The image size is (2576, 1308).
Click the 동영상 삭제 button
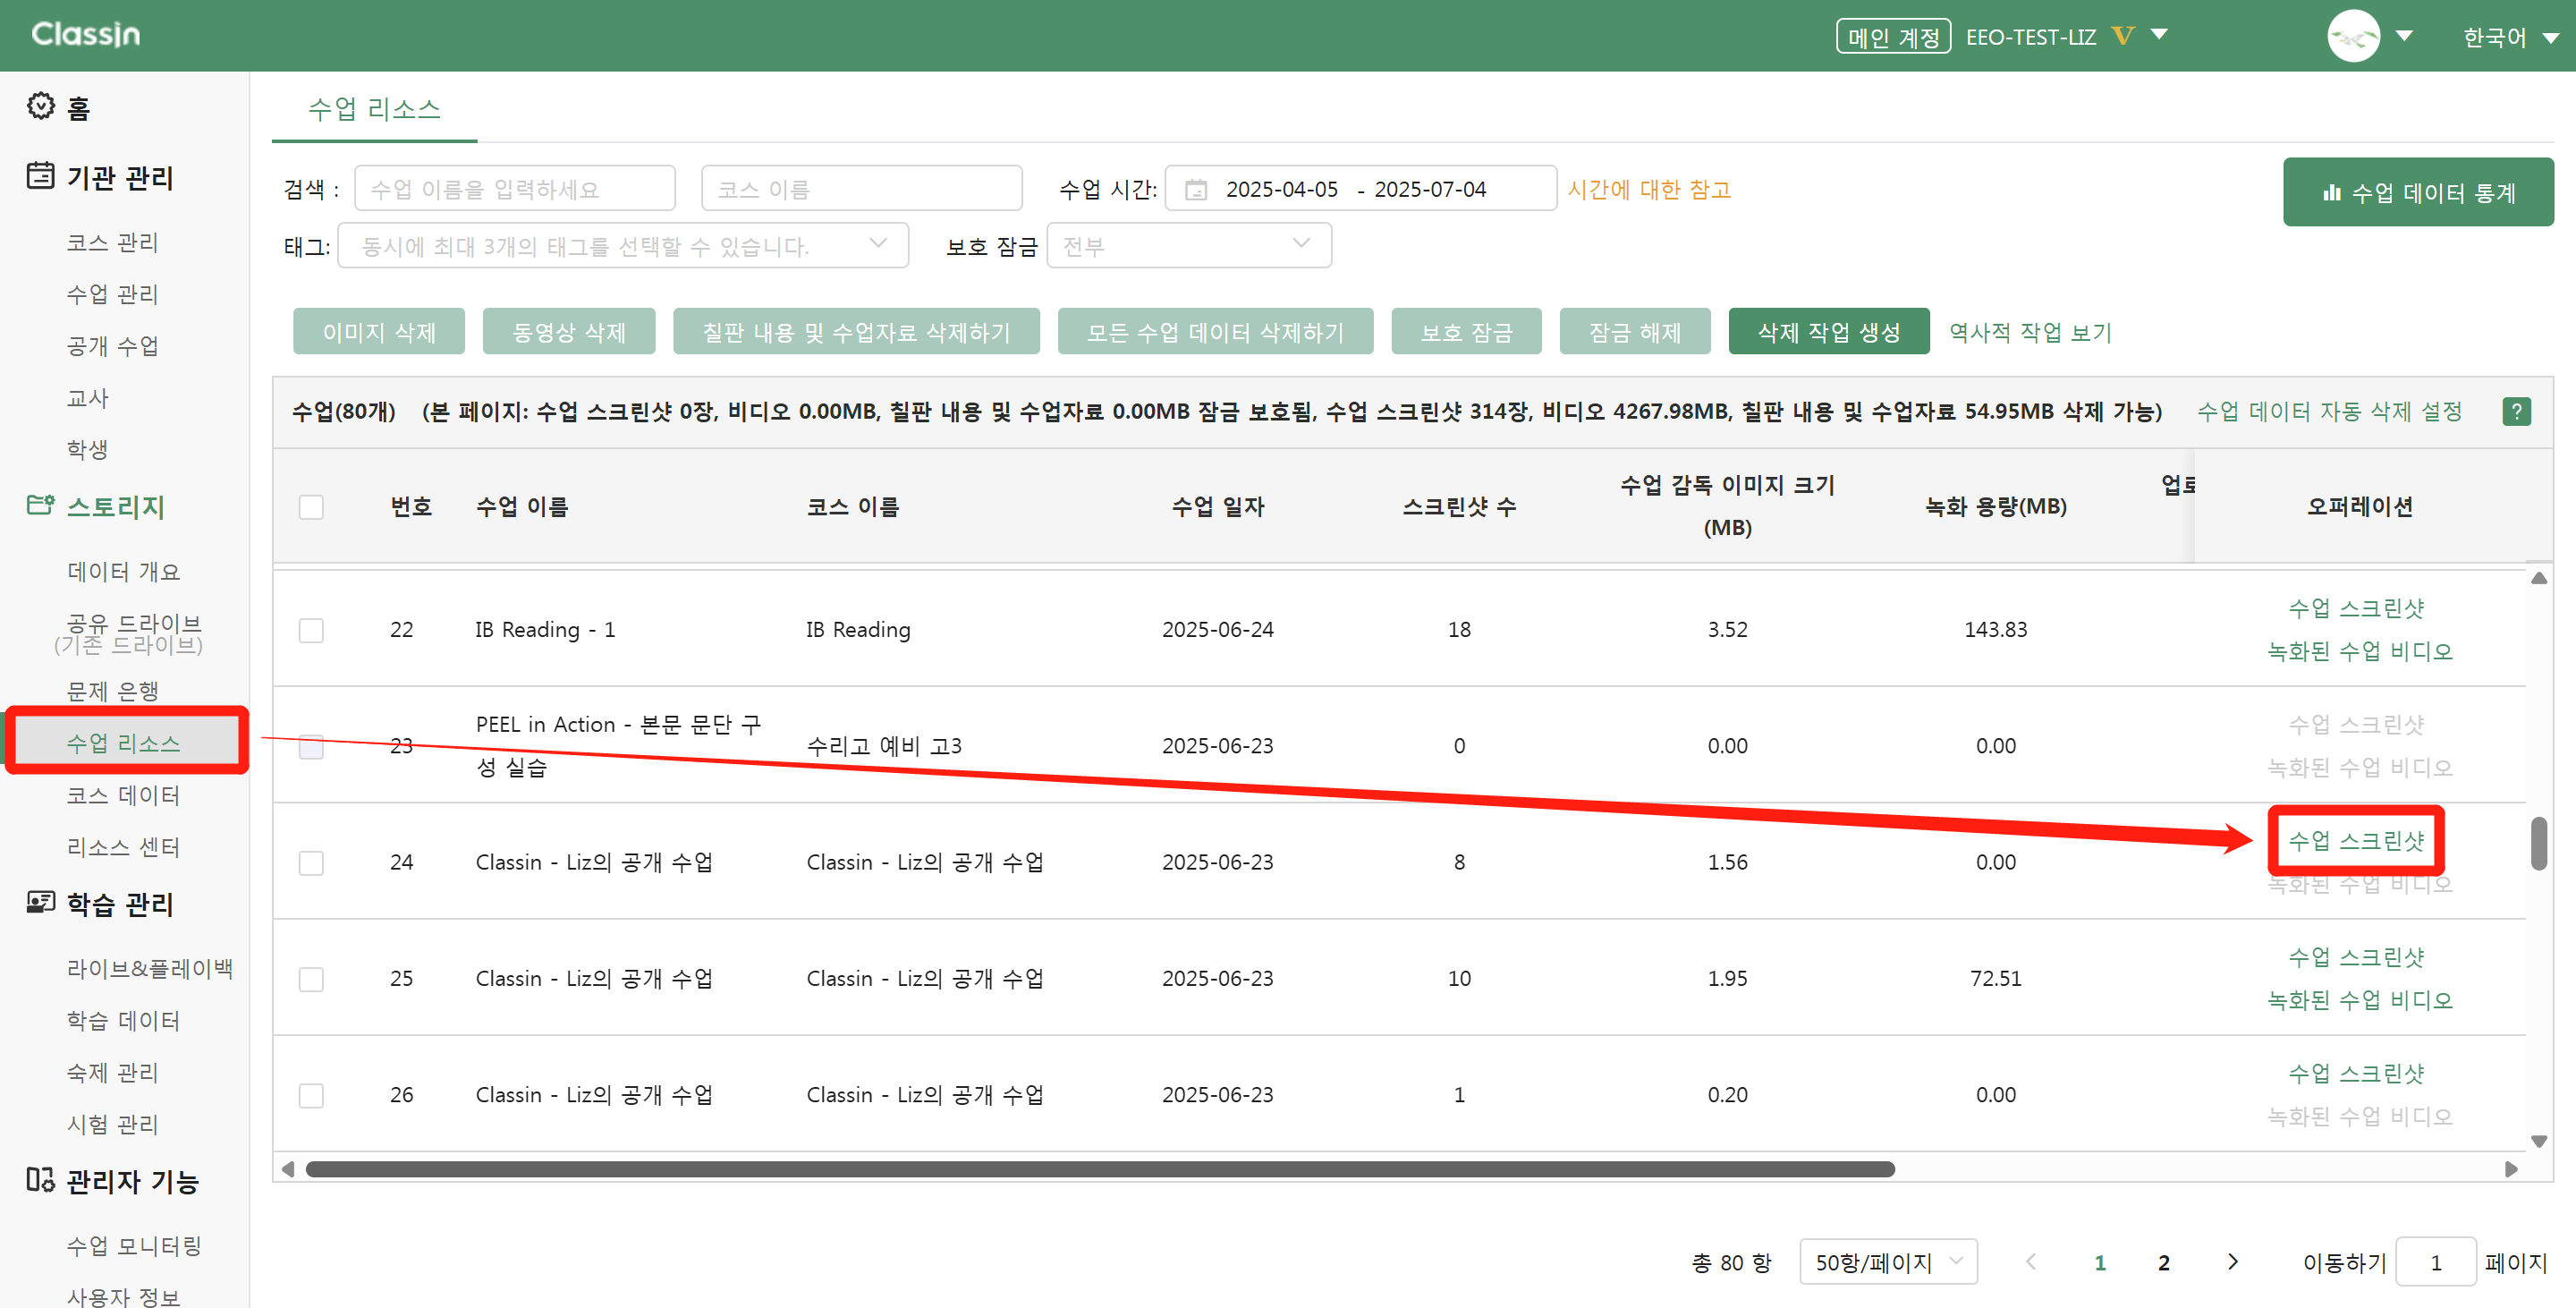click(568, 331)
